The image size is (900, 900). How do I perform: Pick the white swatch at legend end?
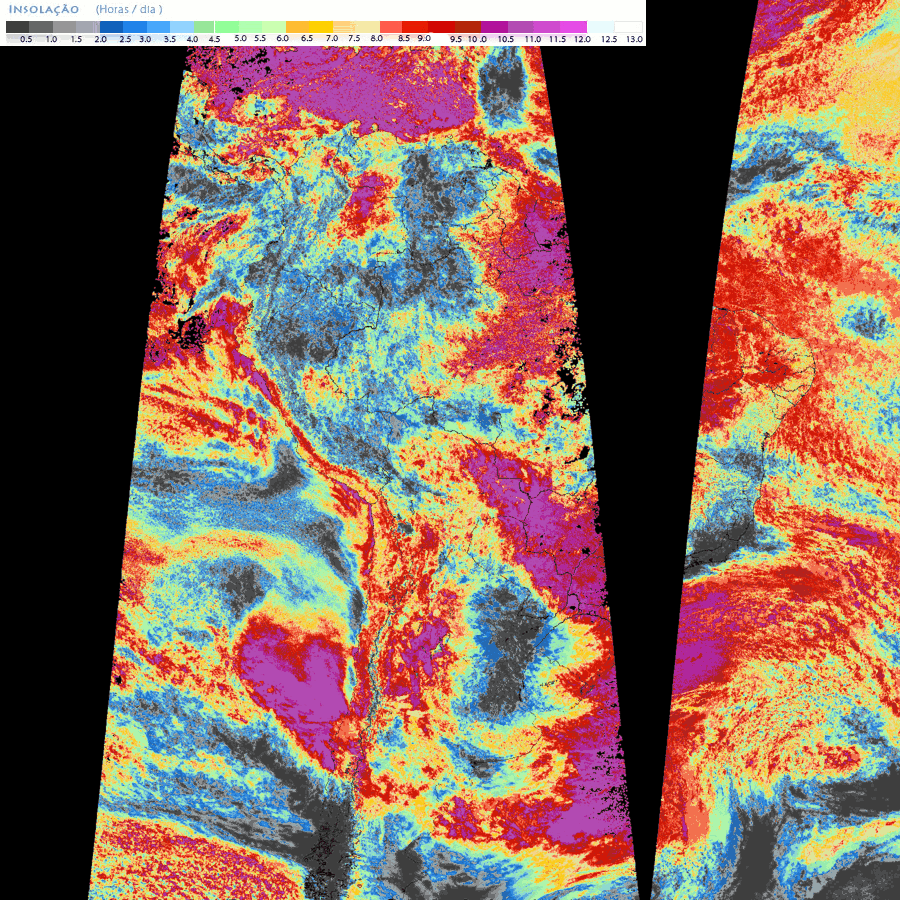(x=628, y=27)
